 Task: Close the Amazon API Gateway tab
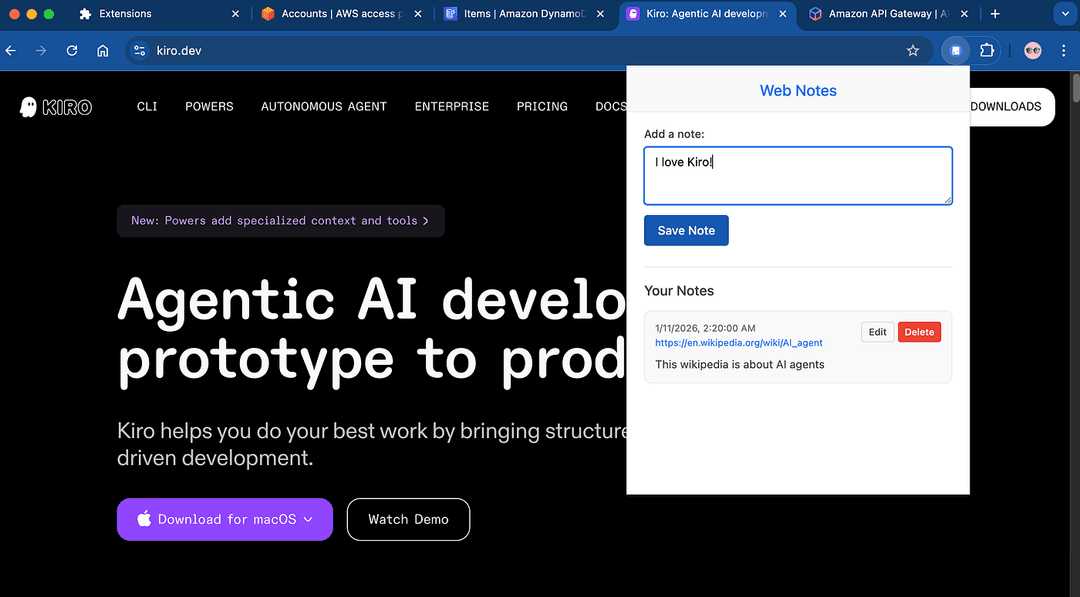click(x=964, y=14)
